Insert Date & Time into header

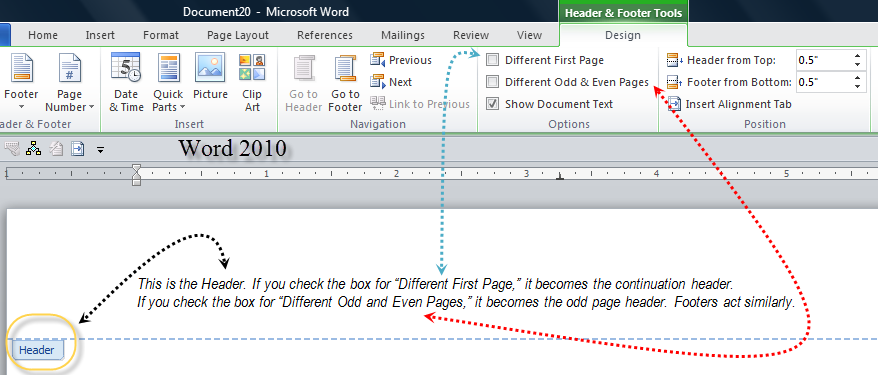pyautogui.click(x=126, y=82)
